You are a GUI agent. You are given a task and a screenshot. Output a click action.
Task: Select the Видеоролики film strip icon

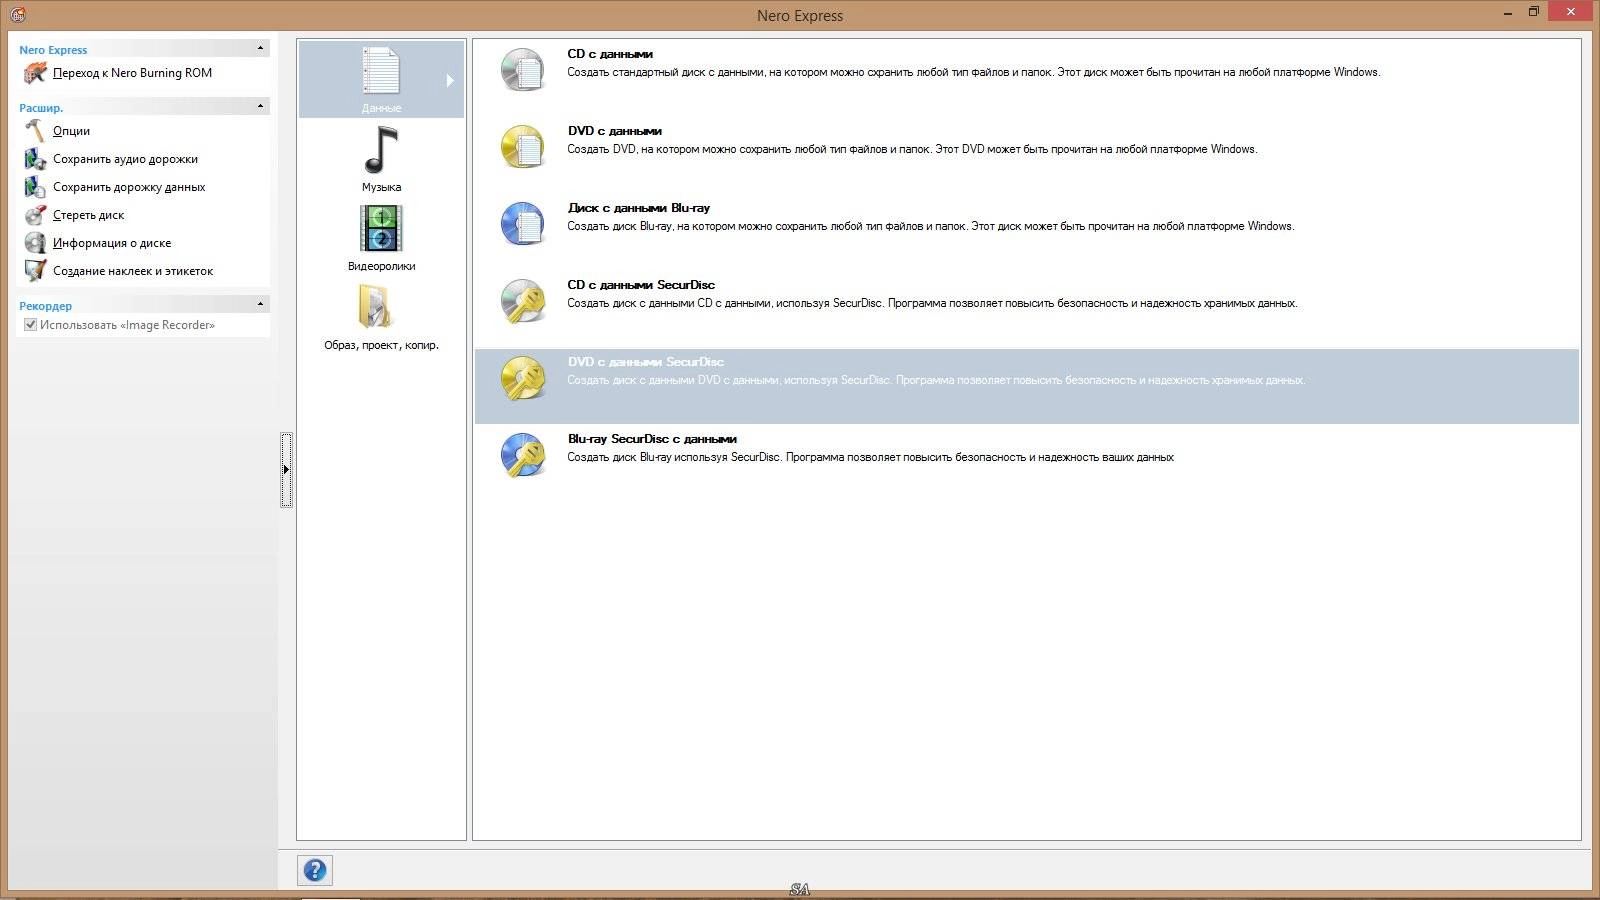[x=381, y=229]
